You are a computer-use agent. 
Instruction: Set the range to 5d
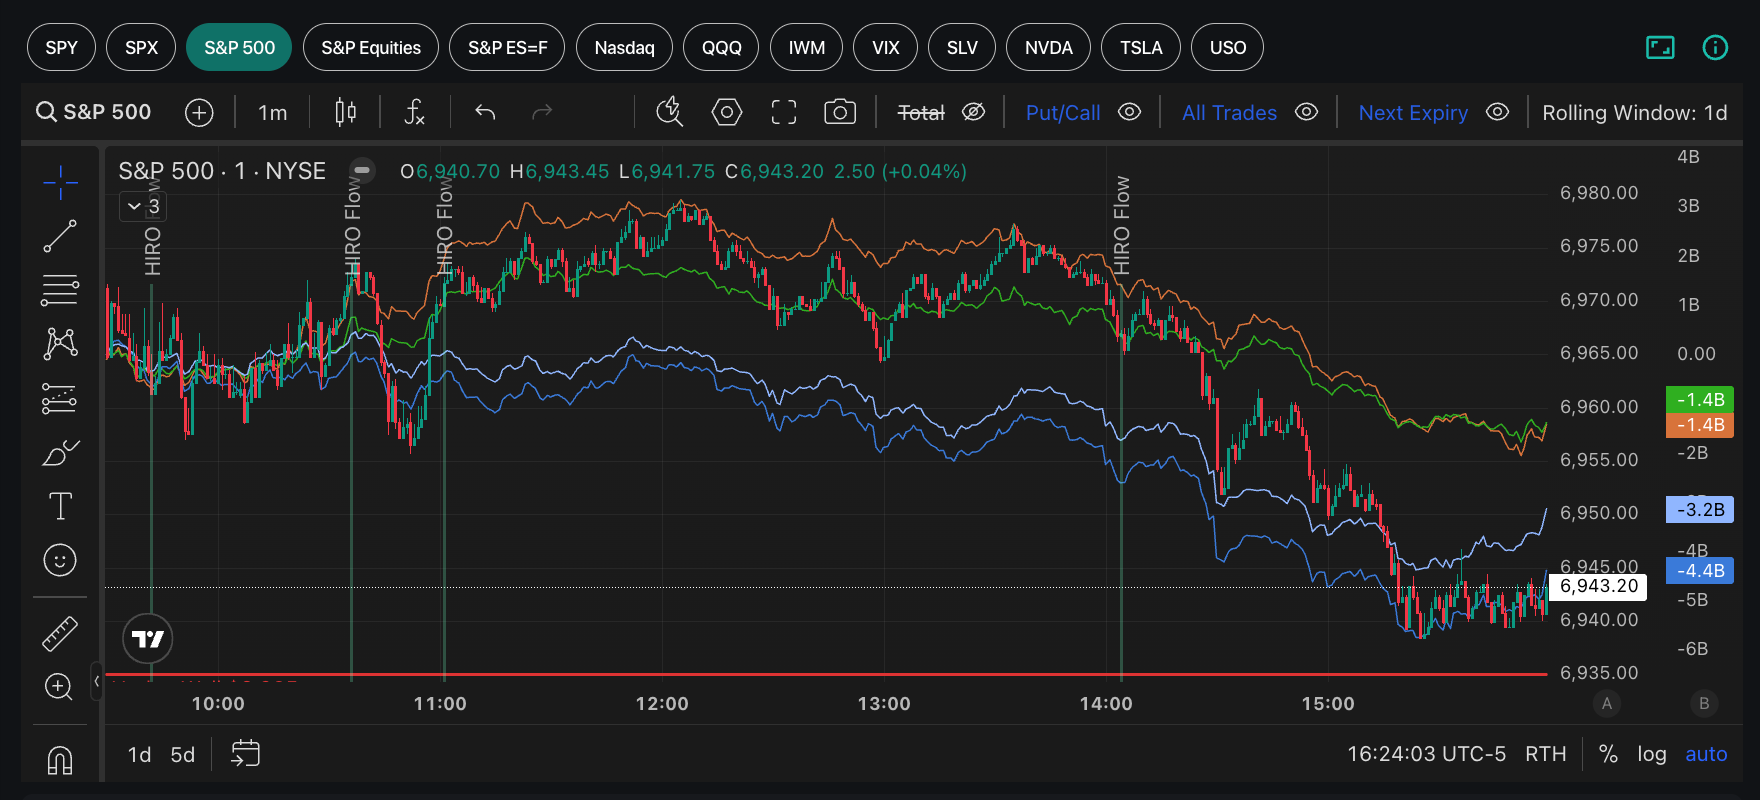(183, 754)
